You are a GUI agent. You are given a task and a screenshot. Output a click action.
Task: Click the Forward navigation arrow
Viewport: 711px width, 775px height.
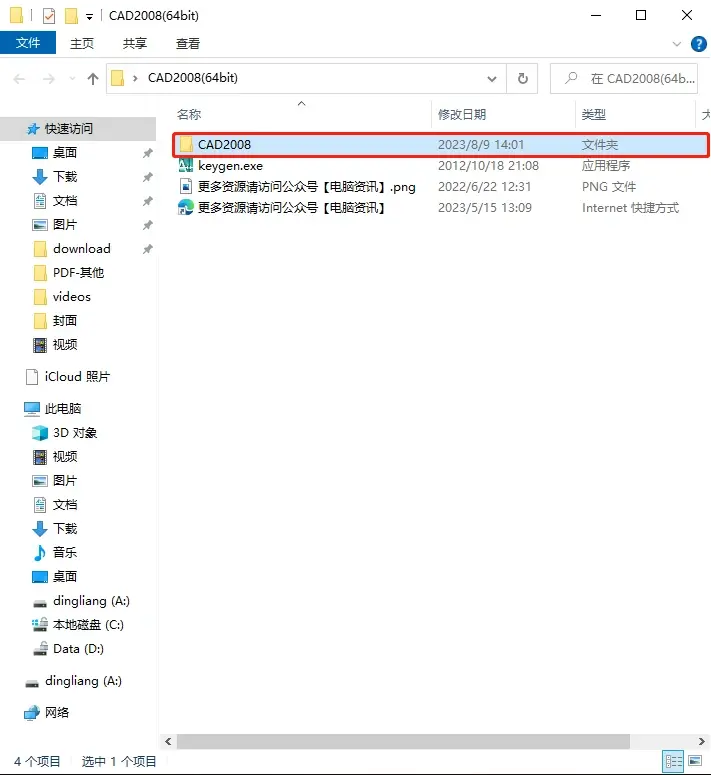(x=48, y=79)
